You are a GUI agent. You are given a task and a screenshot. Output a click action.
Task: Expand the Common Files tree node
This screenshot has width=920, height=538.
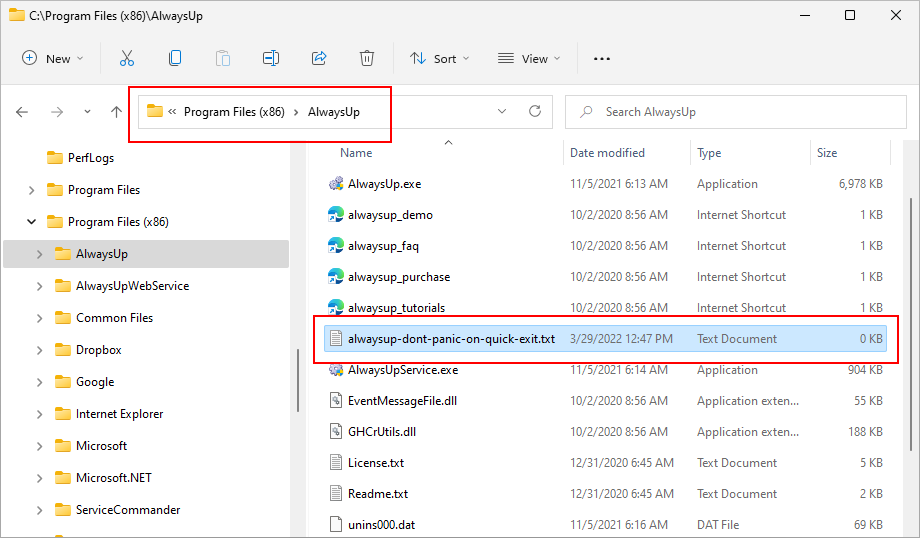coord(39,318)
